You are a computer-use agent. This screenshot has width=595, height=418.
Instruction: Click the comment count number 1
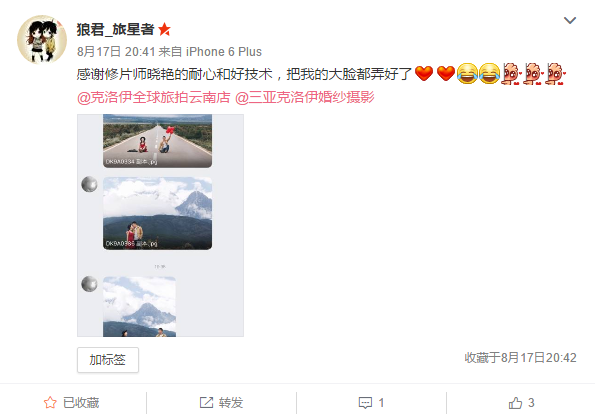tap(381, 403)
